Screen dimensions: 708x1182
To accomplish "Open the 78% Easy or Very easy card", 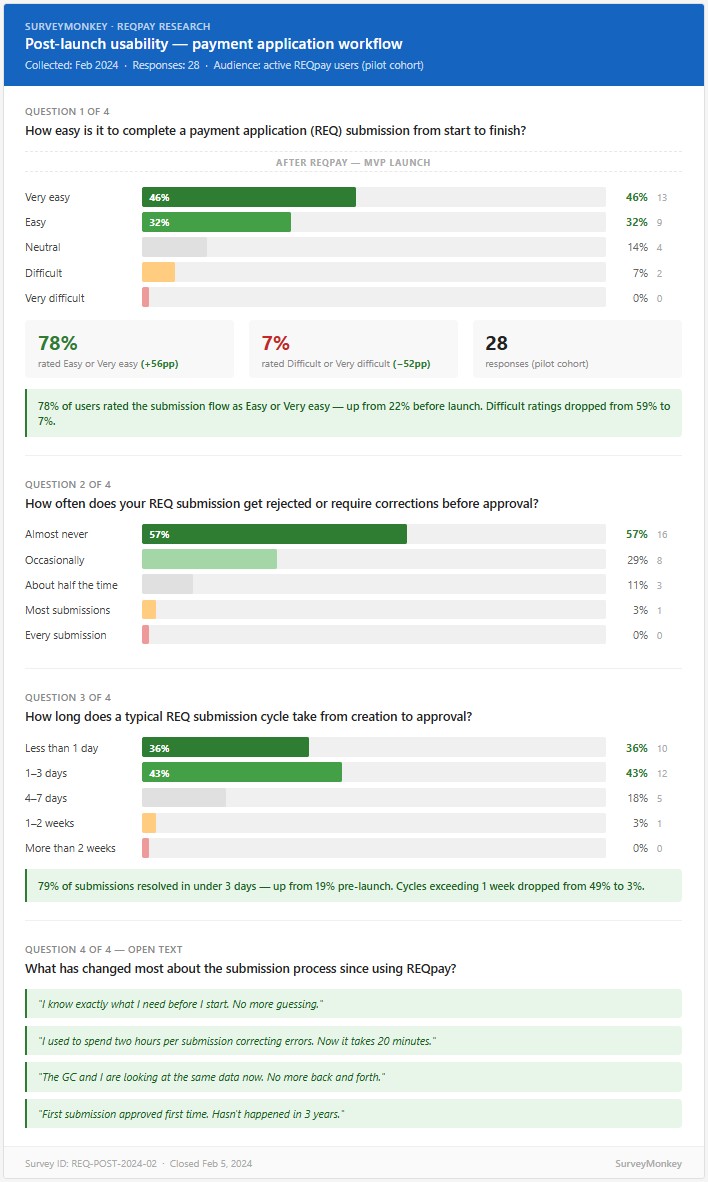I will (x=129, y=349).
